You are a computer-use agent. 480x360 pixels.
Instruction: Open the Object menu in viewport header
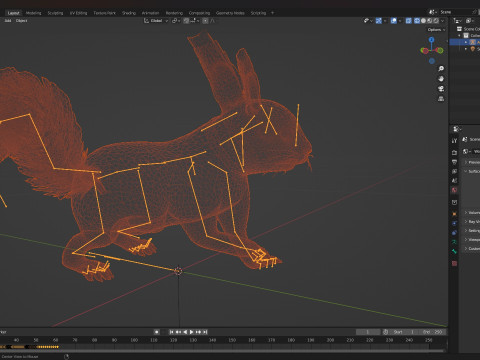pyautogui.click(x=22, y=21)
